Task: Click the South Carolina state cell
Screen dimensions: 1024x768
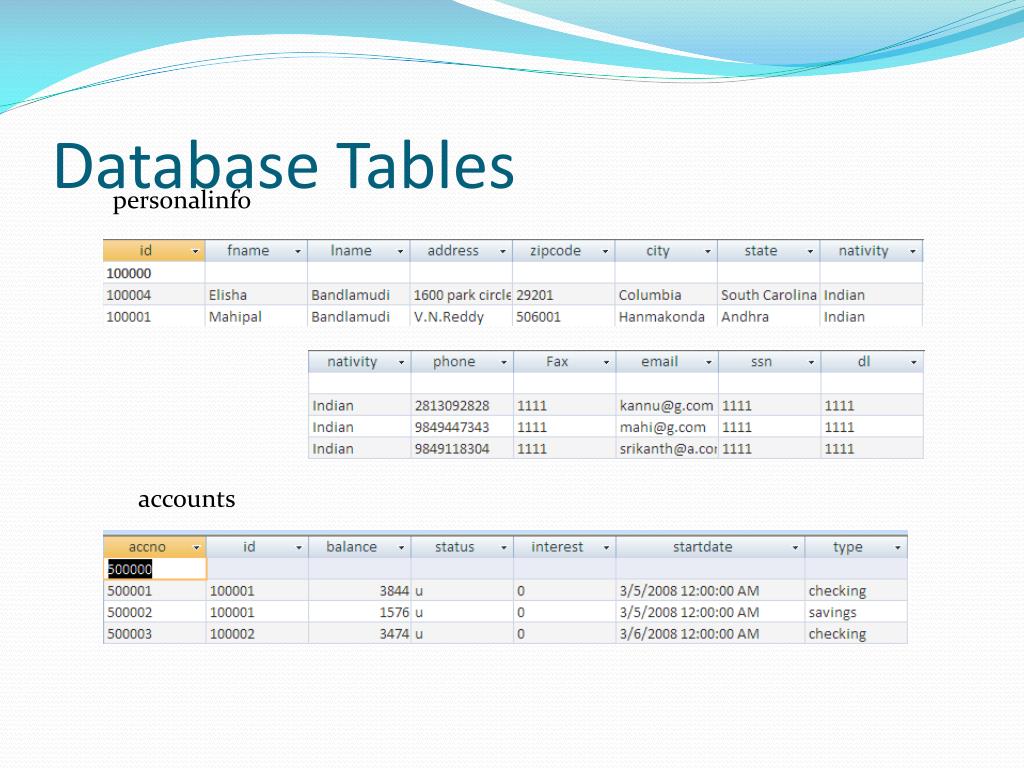Action: 769,295
